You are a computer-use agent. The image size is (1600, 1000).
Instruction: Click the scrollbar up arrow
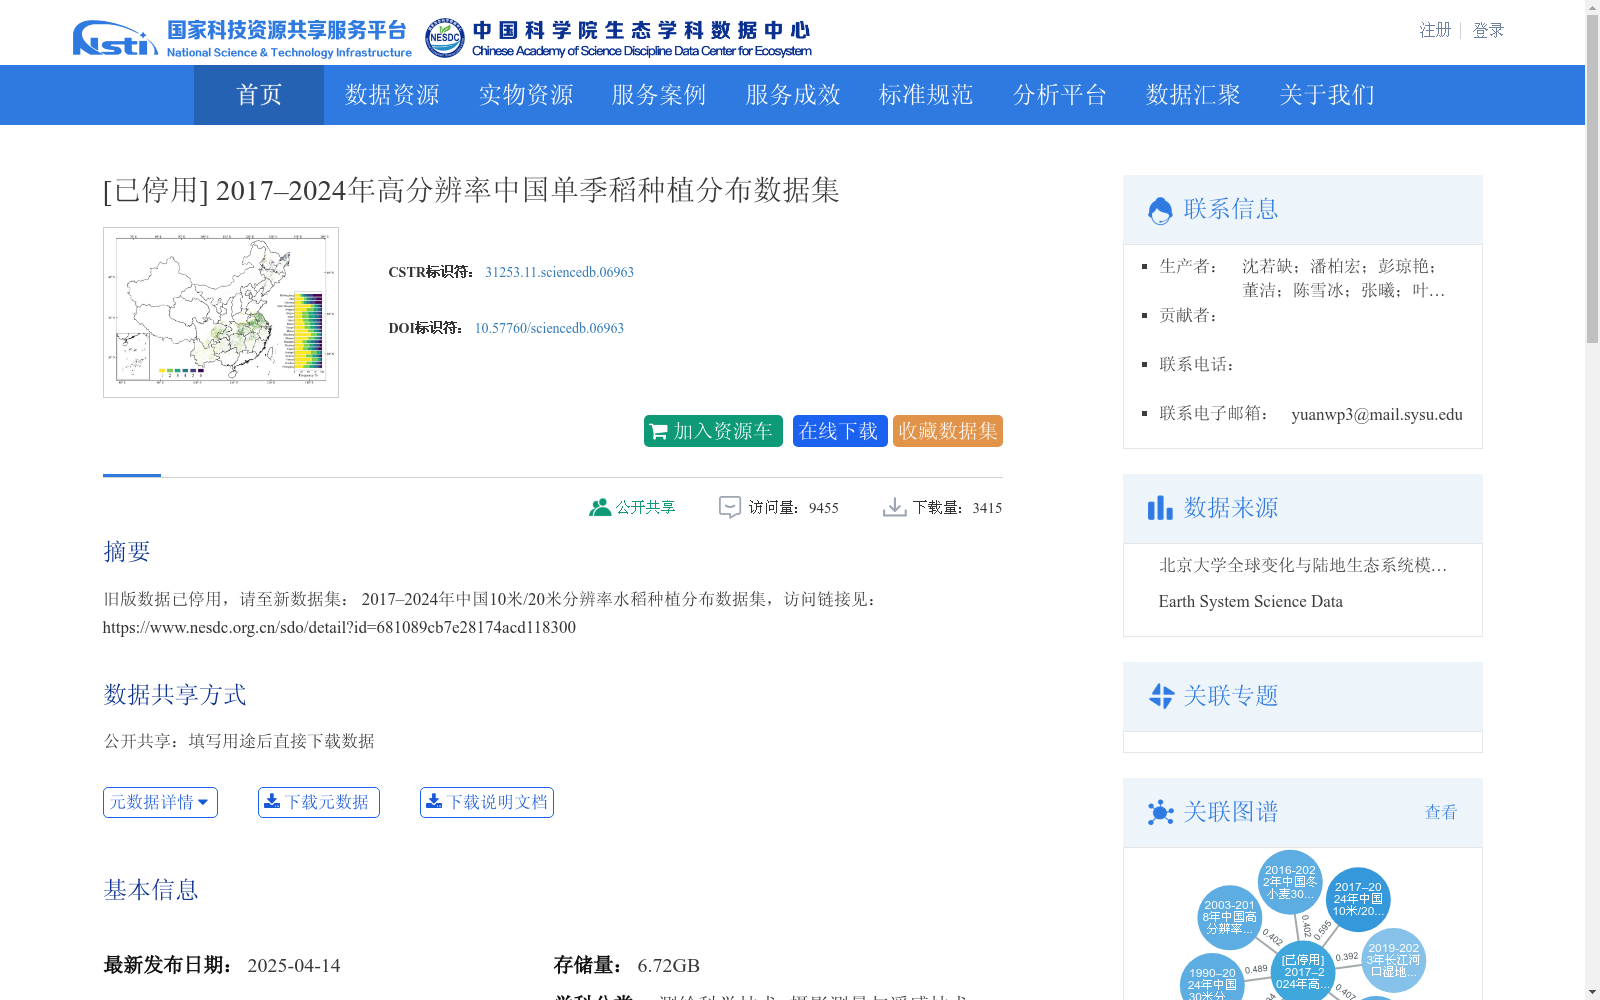click(1592, 8)
